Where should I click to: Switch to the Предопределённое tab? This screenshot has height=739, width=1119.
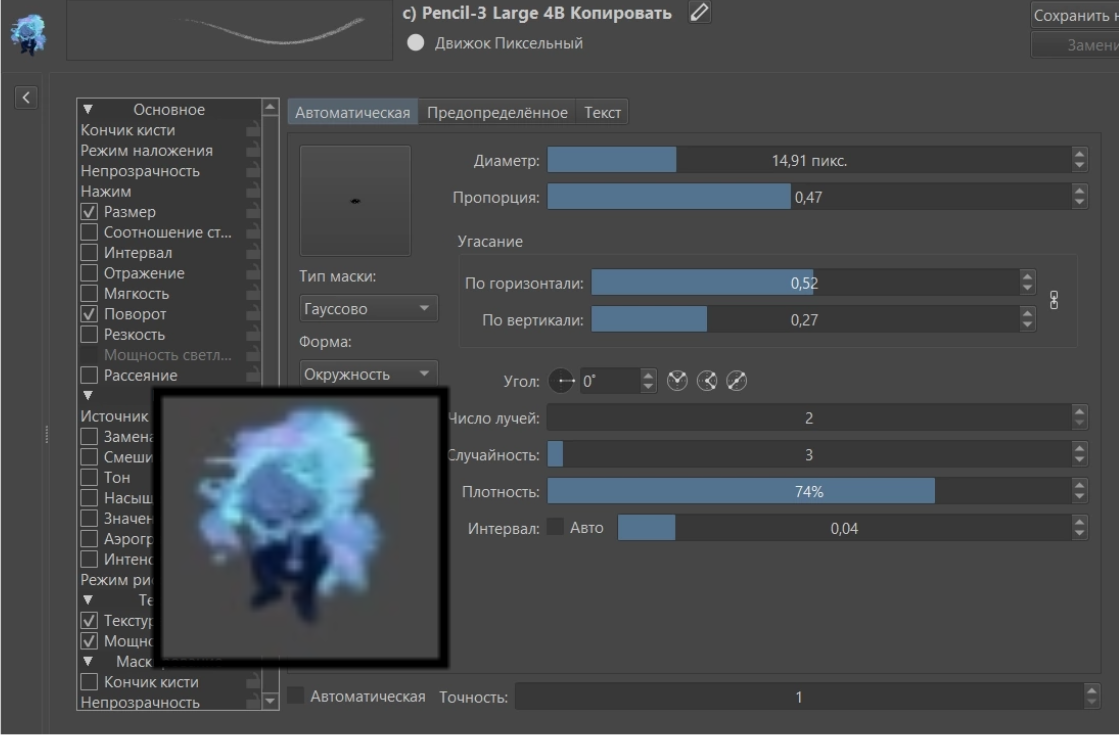[497, 113]
